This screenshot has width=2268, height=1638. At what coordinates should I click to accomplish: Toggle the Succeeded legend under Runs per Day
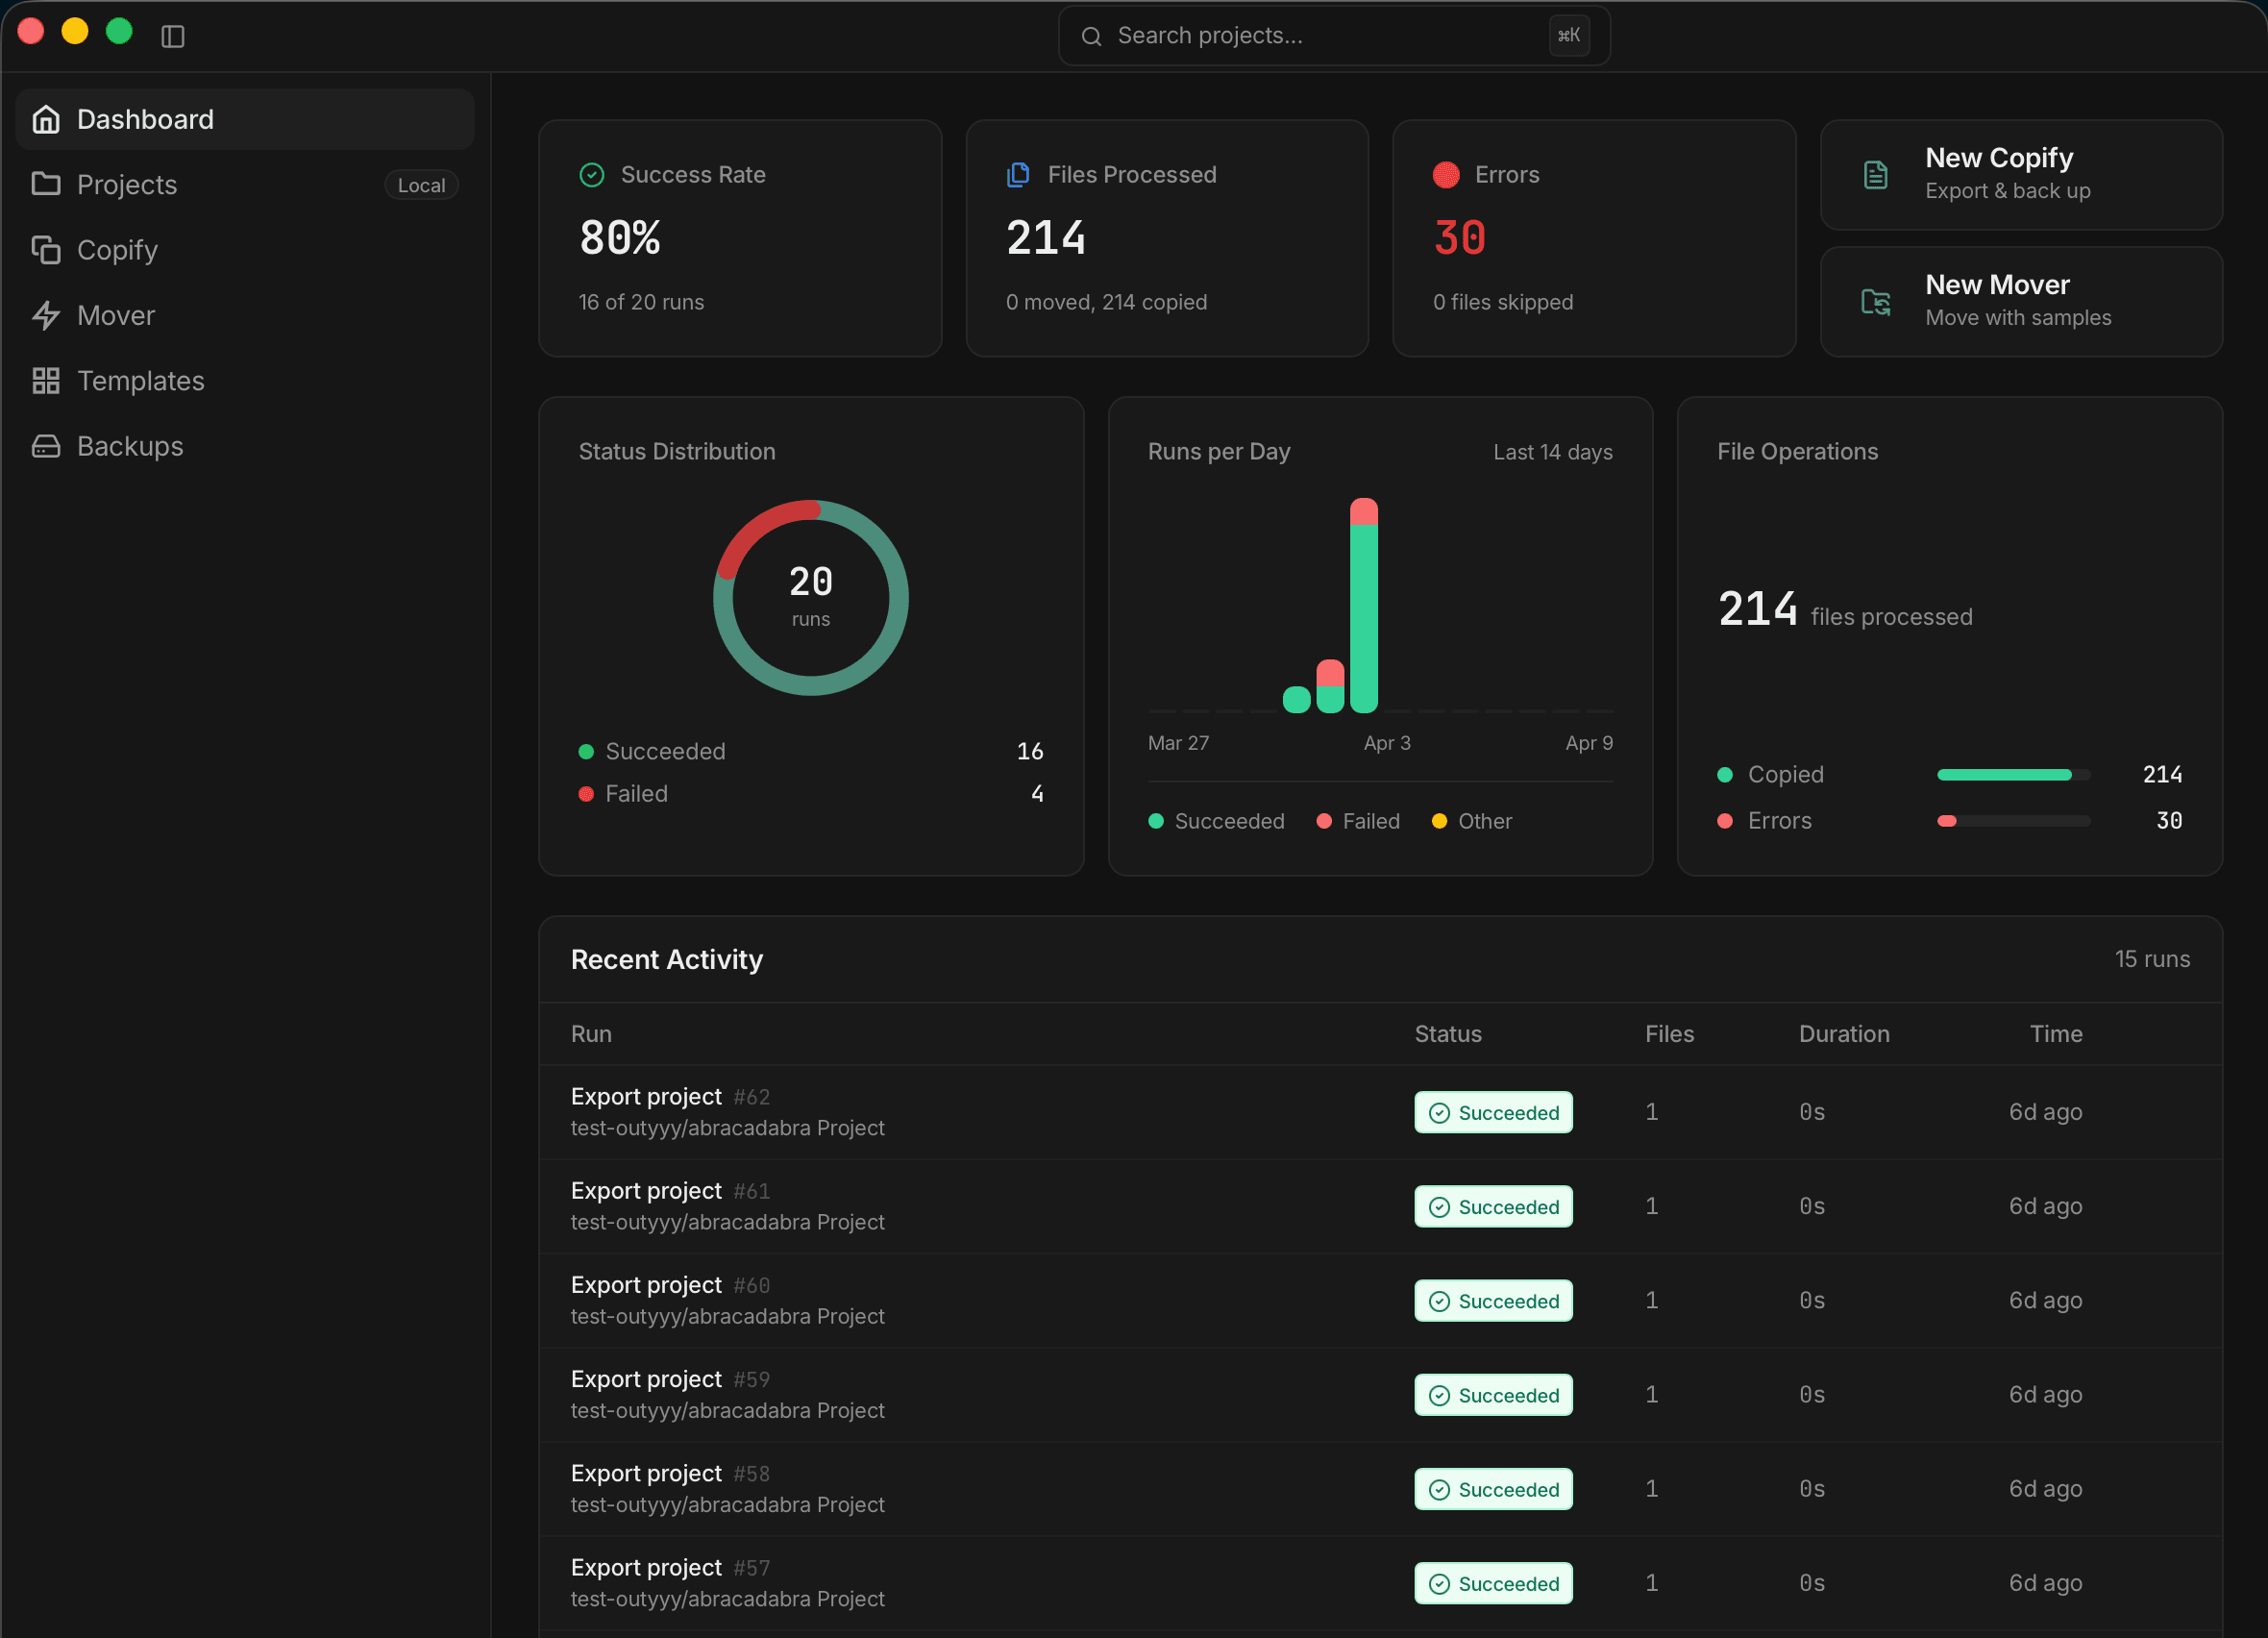point(1216,821)
